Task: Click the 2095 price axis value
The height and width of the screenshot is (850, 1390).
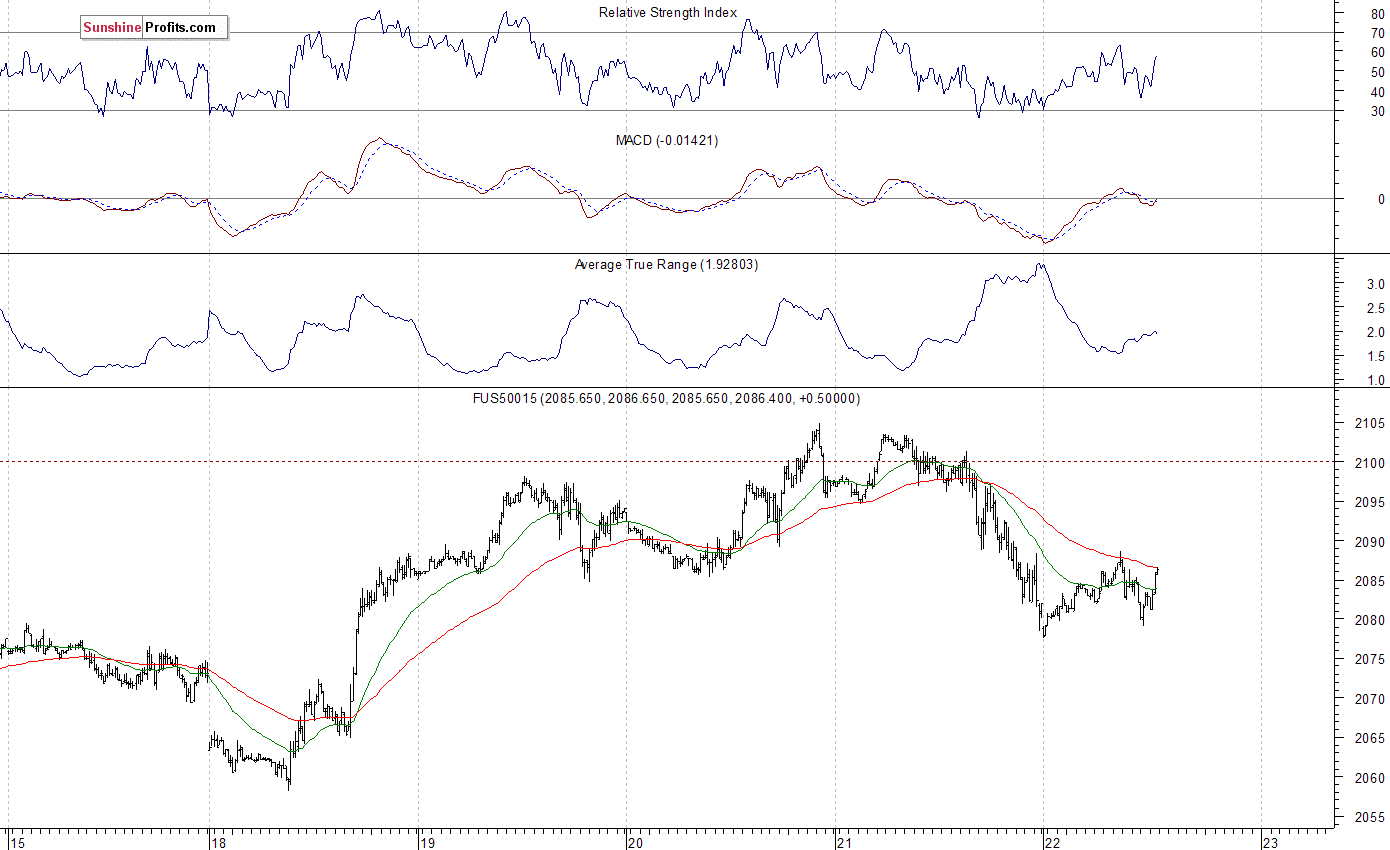Action: tap(1369, 503)
